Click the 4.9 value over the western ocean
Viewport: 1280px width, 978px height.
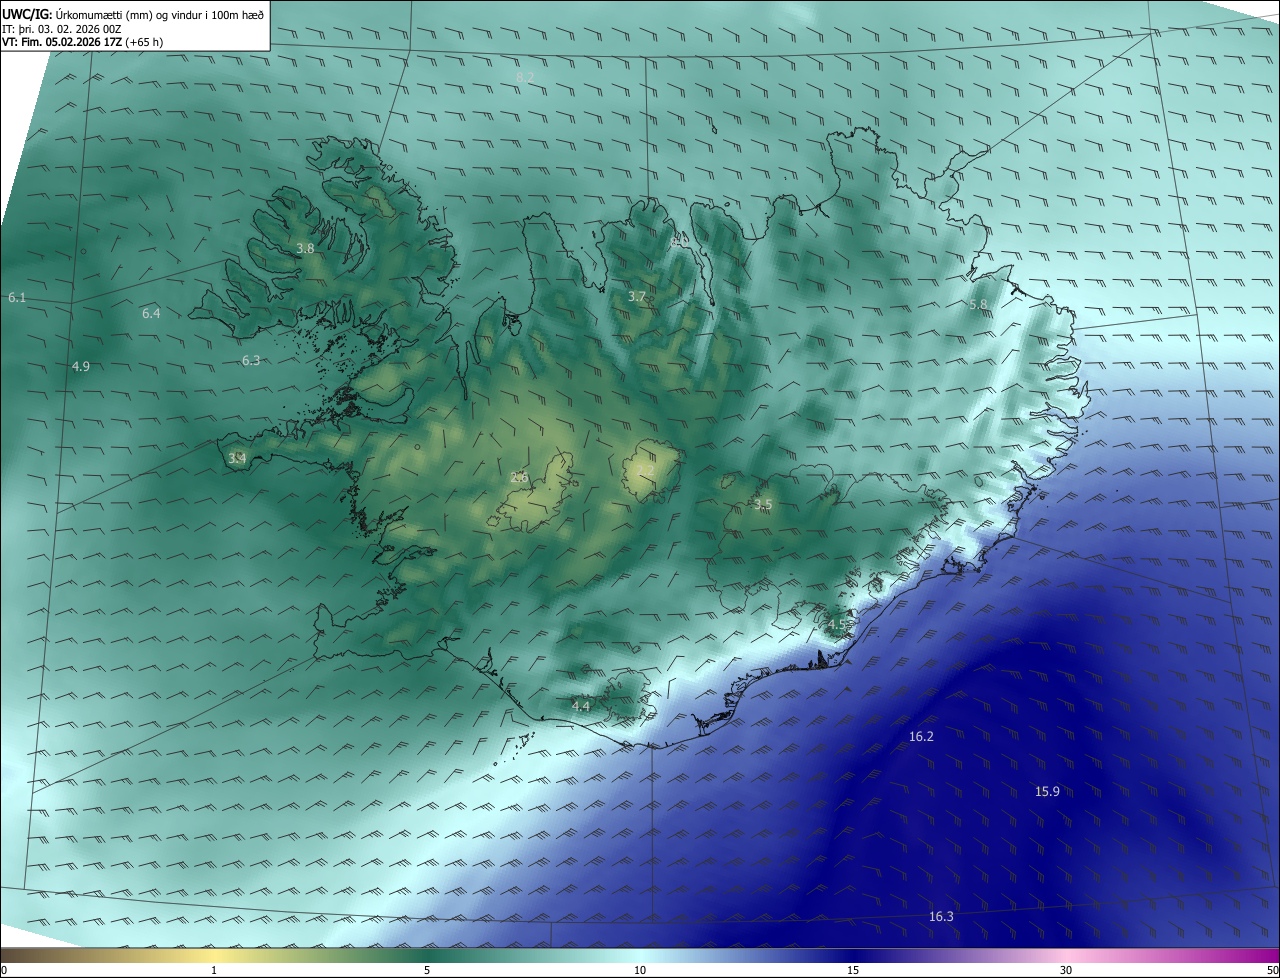click(x=81, y=366)
